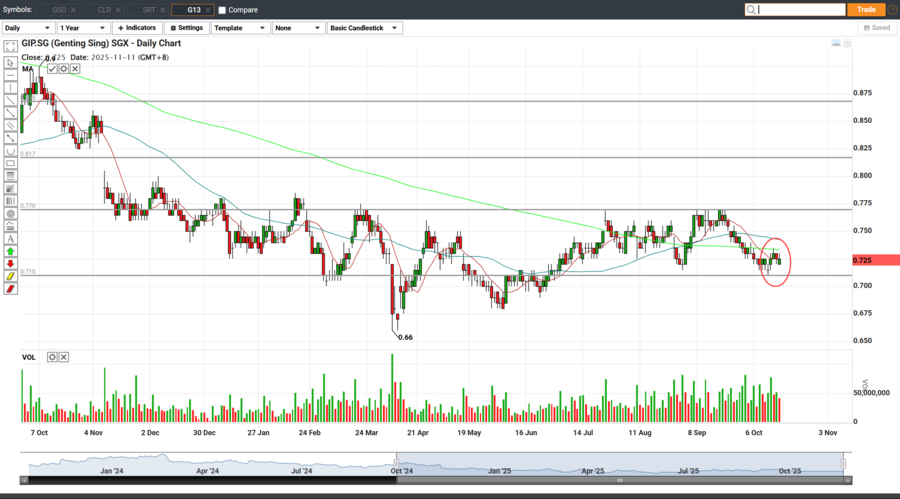
Task: Expand the 1 Year range dropdown
Action: (82, 28)
